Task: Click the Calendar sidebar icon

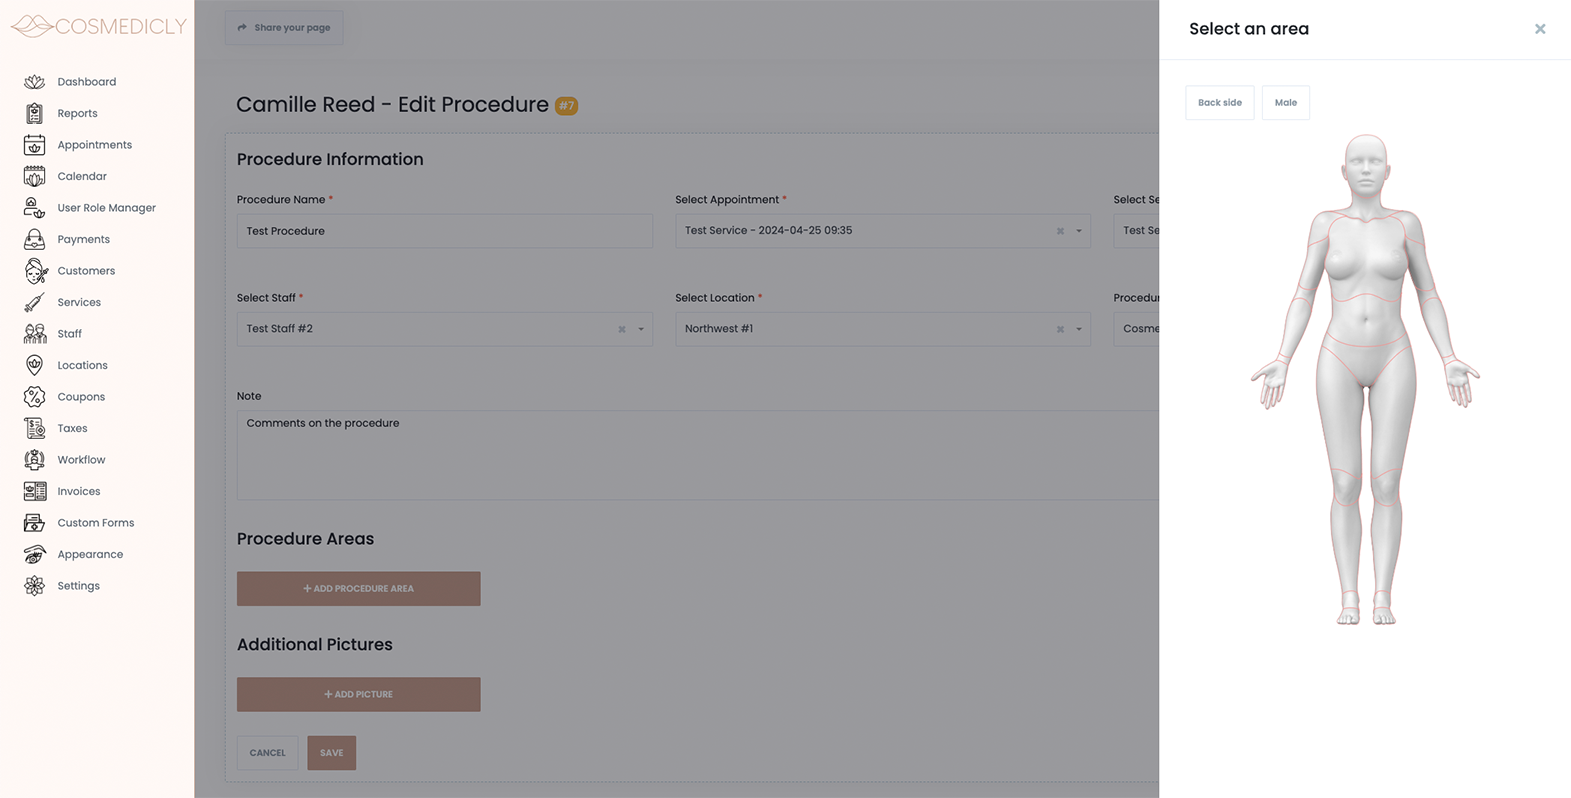Action: (34, 176)
